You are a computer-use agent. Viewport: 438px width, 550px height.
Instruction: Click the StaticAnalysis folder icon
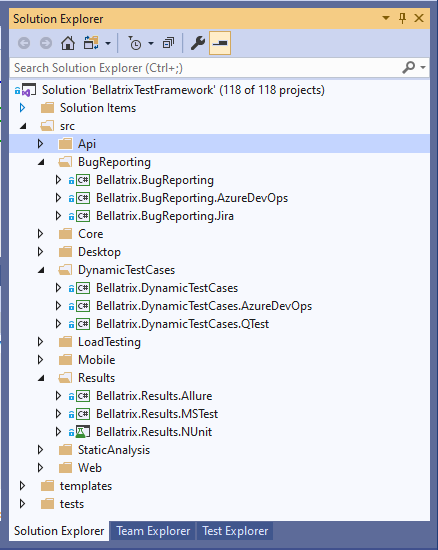(x=66, y=450)
